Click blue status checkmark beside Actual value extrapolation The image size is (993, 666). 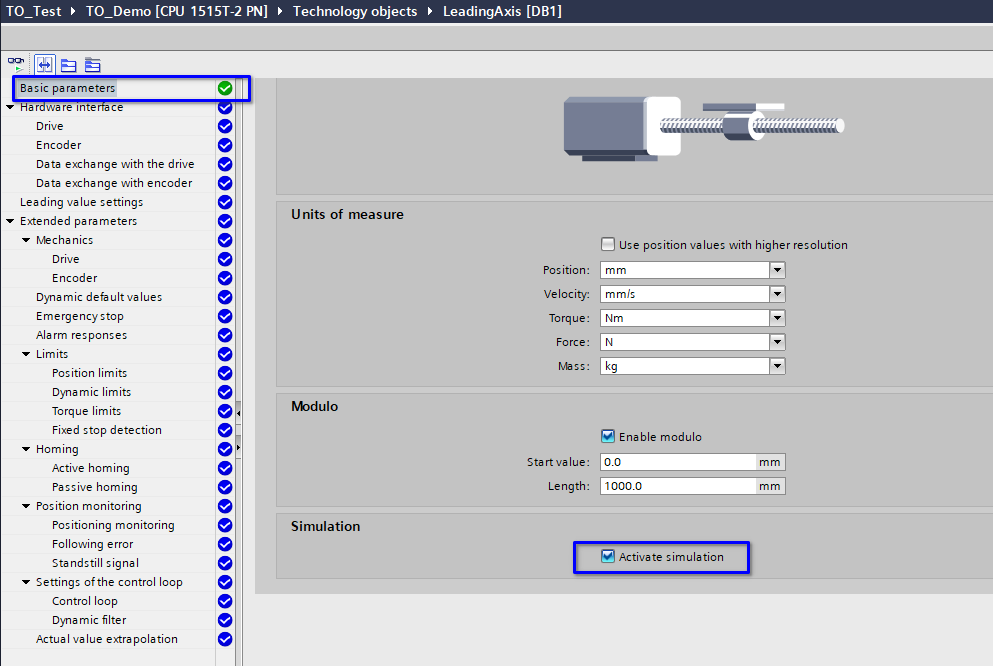[x=225, y=639]
